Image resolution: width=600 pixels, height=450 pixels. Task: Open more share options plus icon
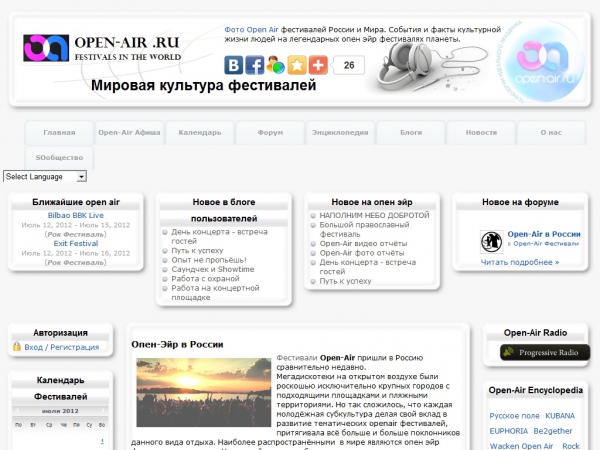point(318,65)
